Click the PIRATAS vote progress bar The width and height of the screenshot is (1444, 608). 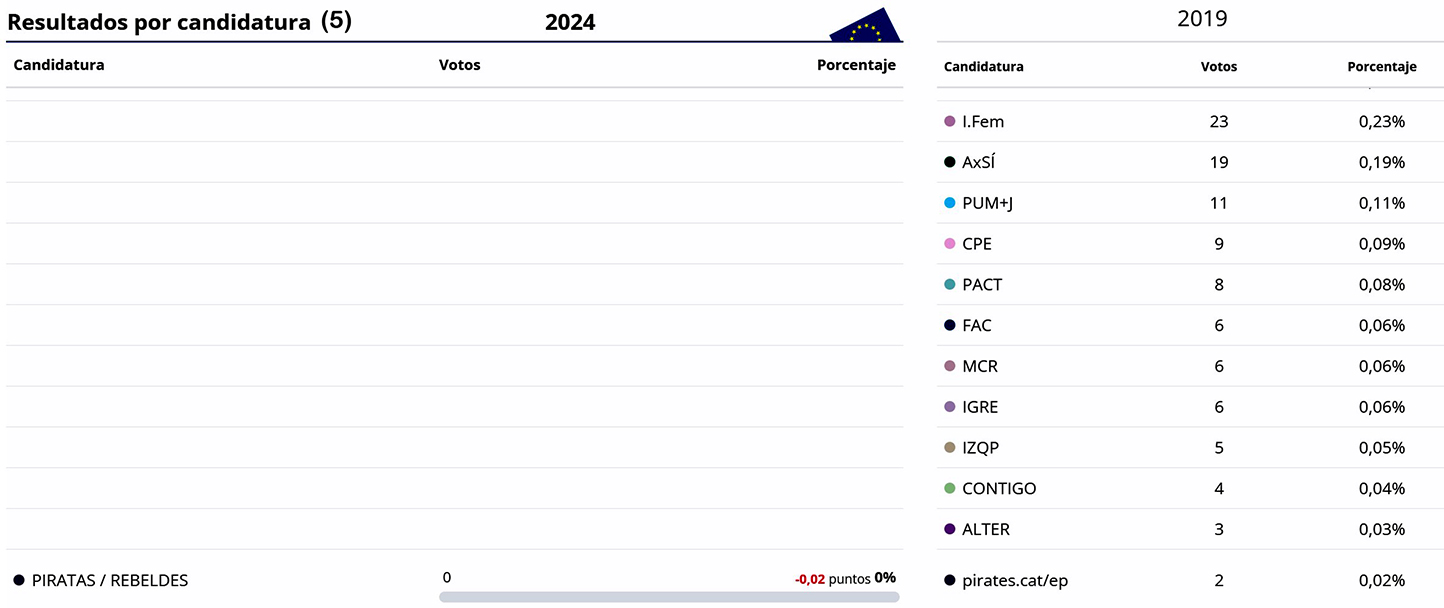[668, 597]
